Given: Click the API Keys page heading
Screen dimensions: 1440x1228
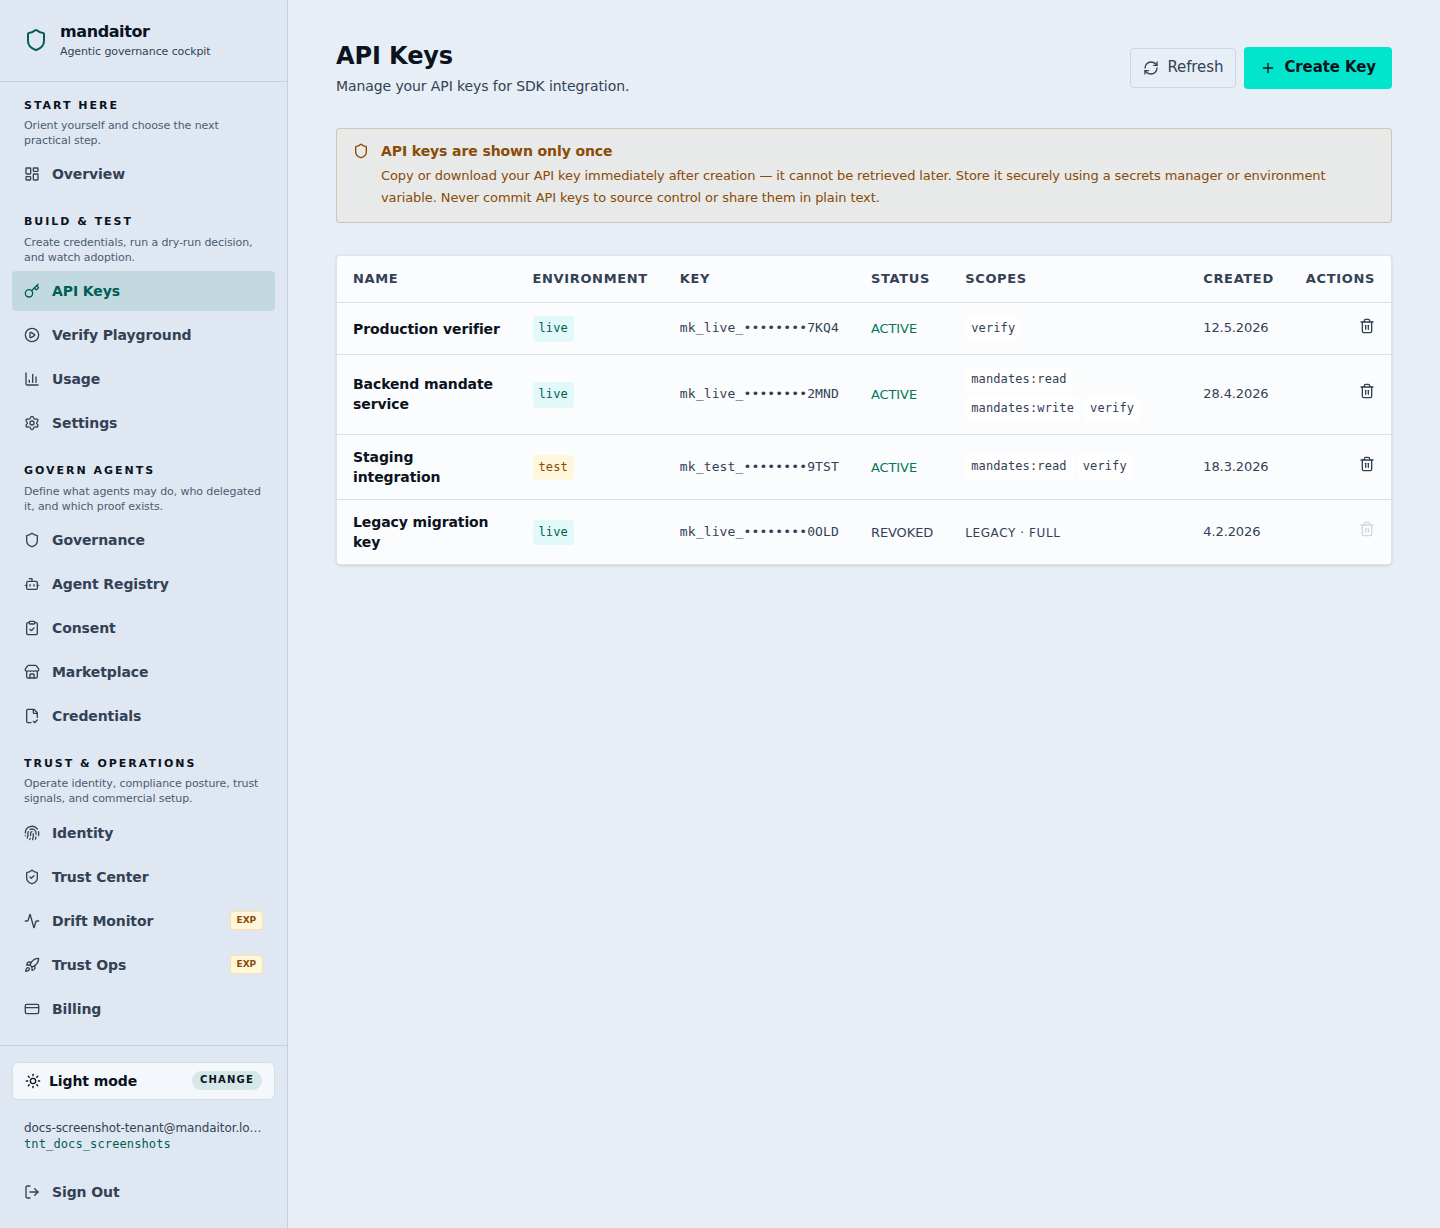Looking at the screenshot, I should coord(394,55).
